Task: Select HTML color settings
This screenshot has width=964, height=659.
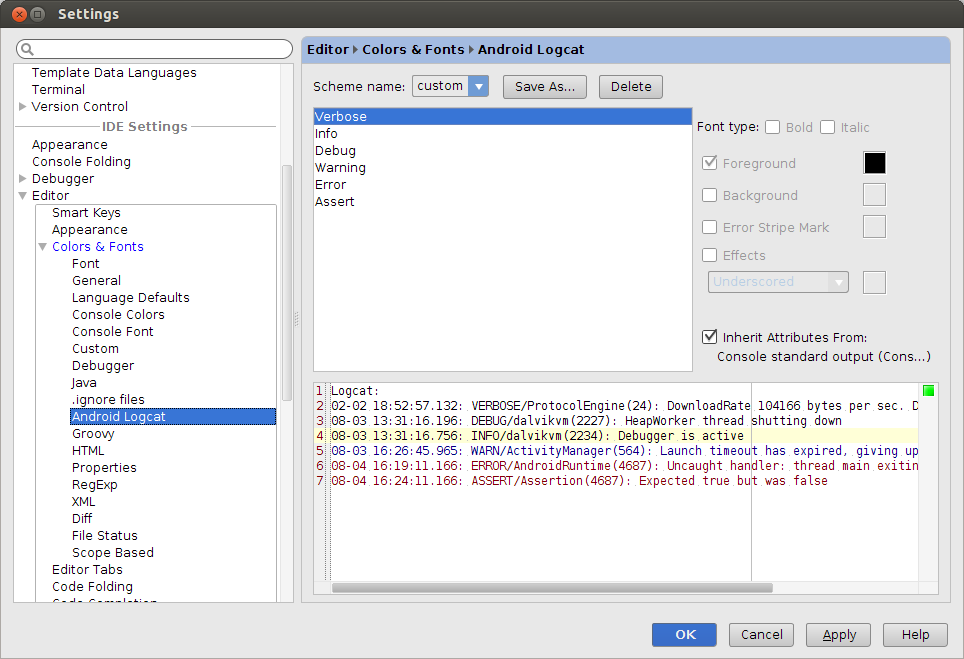Action: pos(88,451)
